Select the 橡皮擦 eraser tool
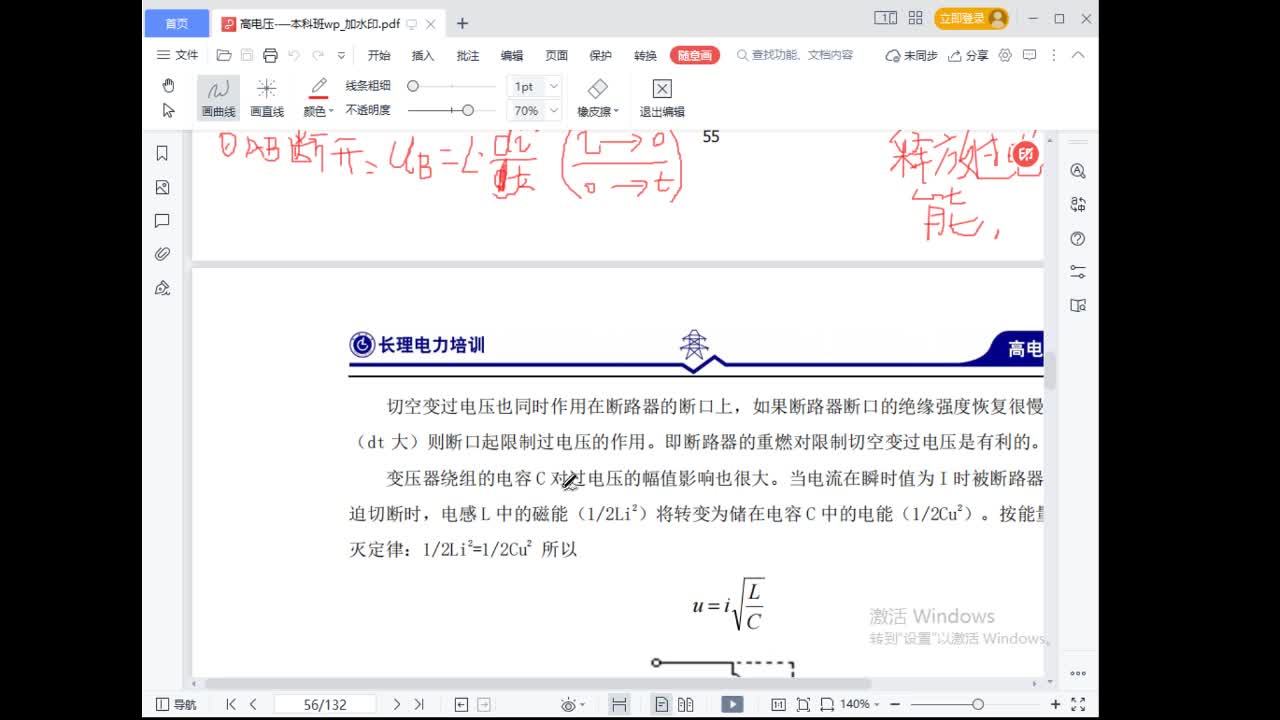 [598, 98]
